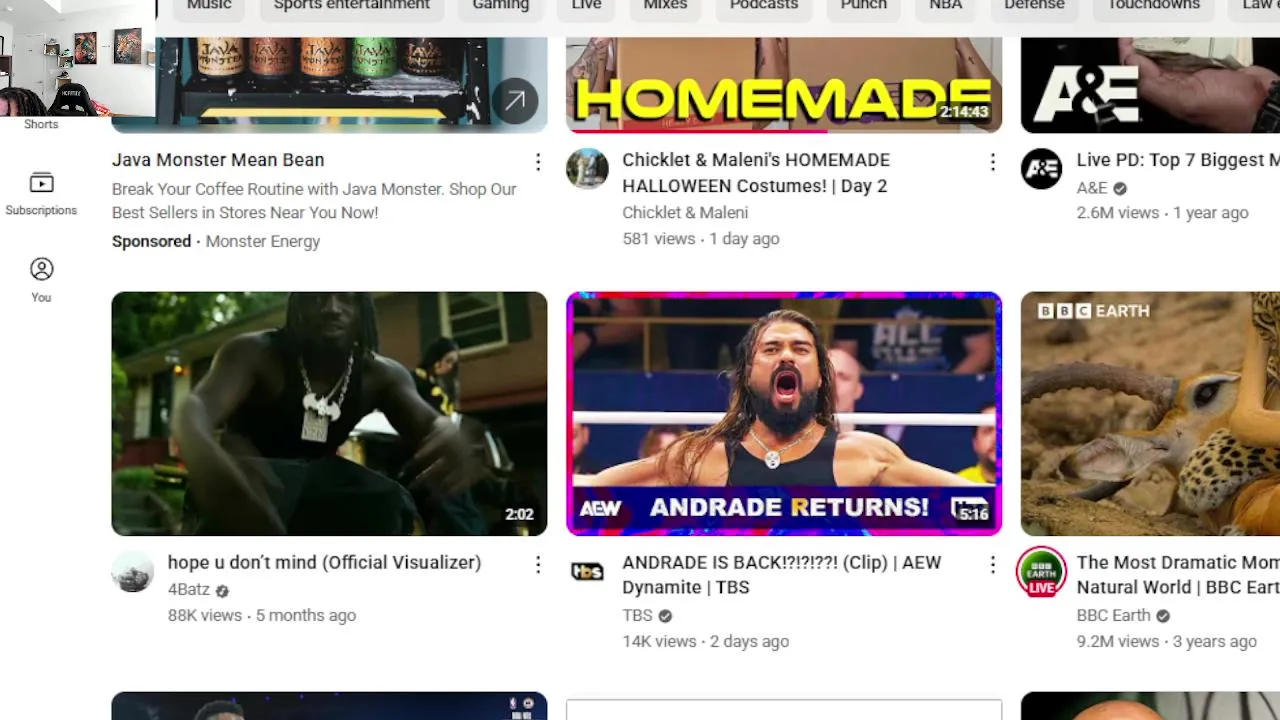Viewport: 1280px width, 720px height.
Task: Open Chicklet & Maleni's HOMEMADE HALLOWEEN Costumes title
Action: [x=756, y=173]
